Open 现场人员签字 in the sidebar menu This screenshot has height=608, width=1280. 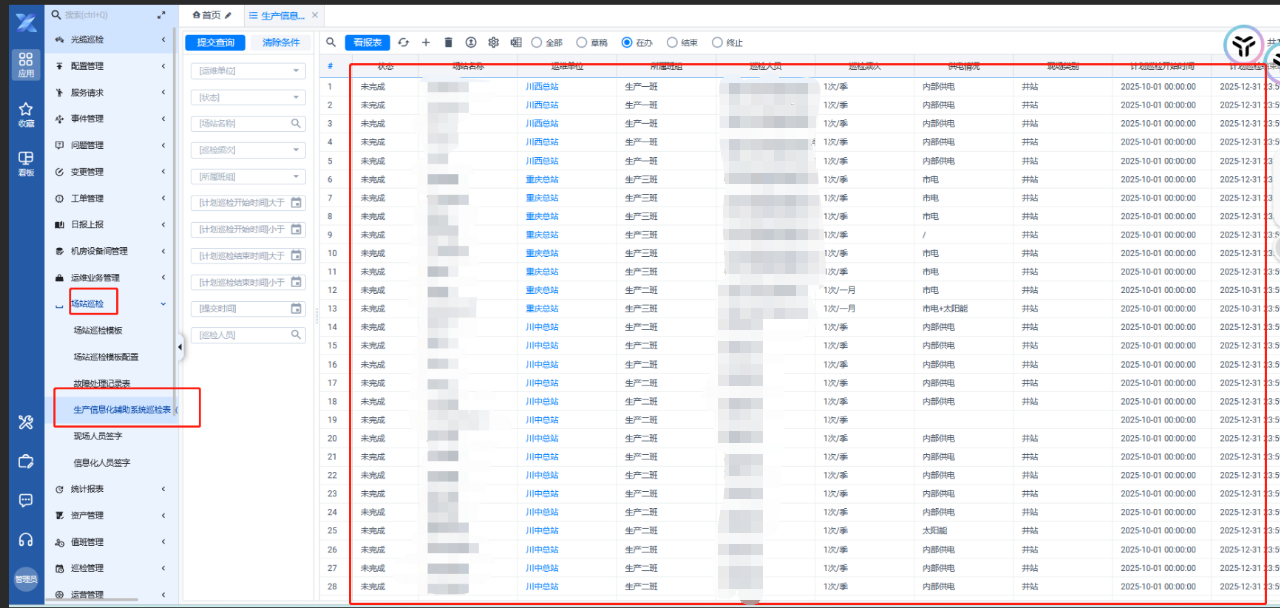pos(97,436)
